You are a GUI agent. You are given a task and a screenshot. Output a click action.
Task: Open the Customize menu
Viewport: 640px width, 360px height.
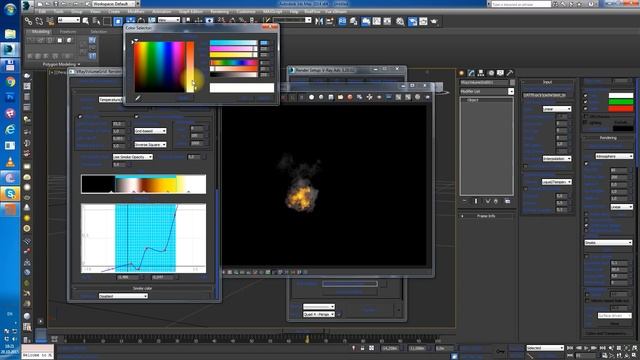click(x=246, y=12)
